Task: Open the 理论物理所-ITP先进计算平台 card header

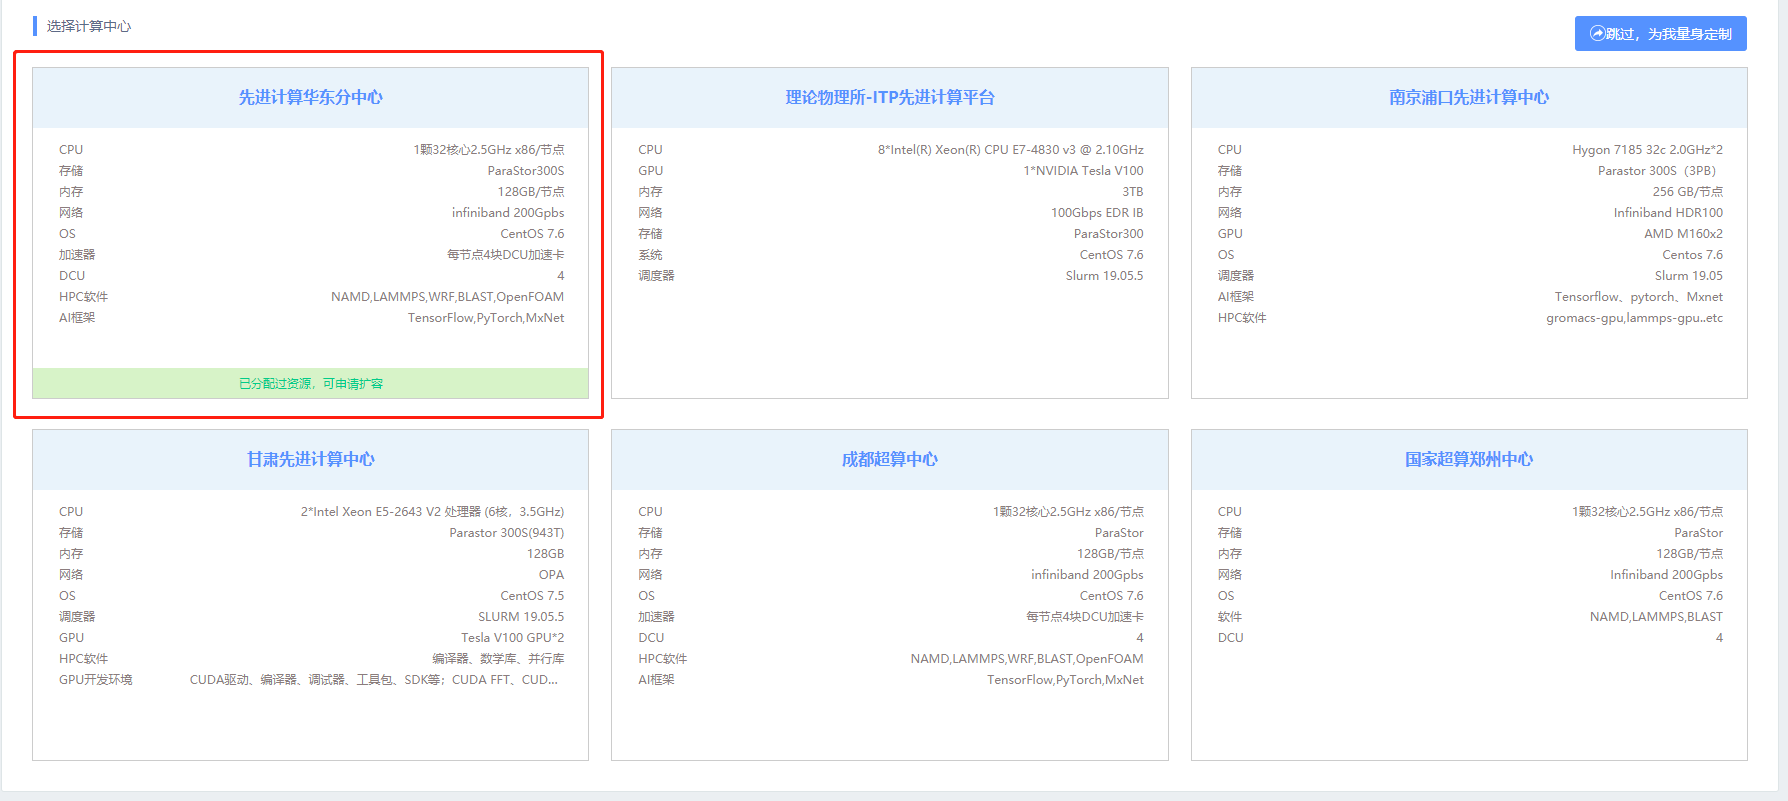Action: (889, 97)
